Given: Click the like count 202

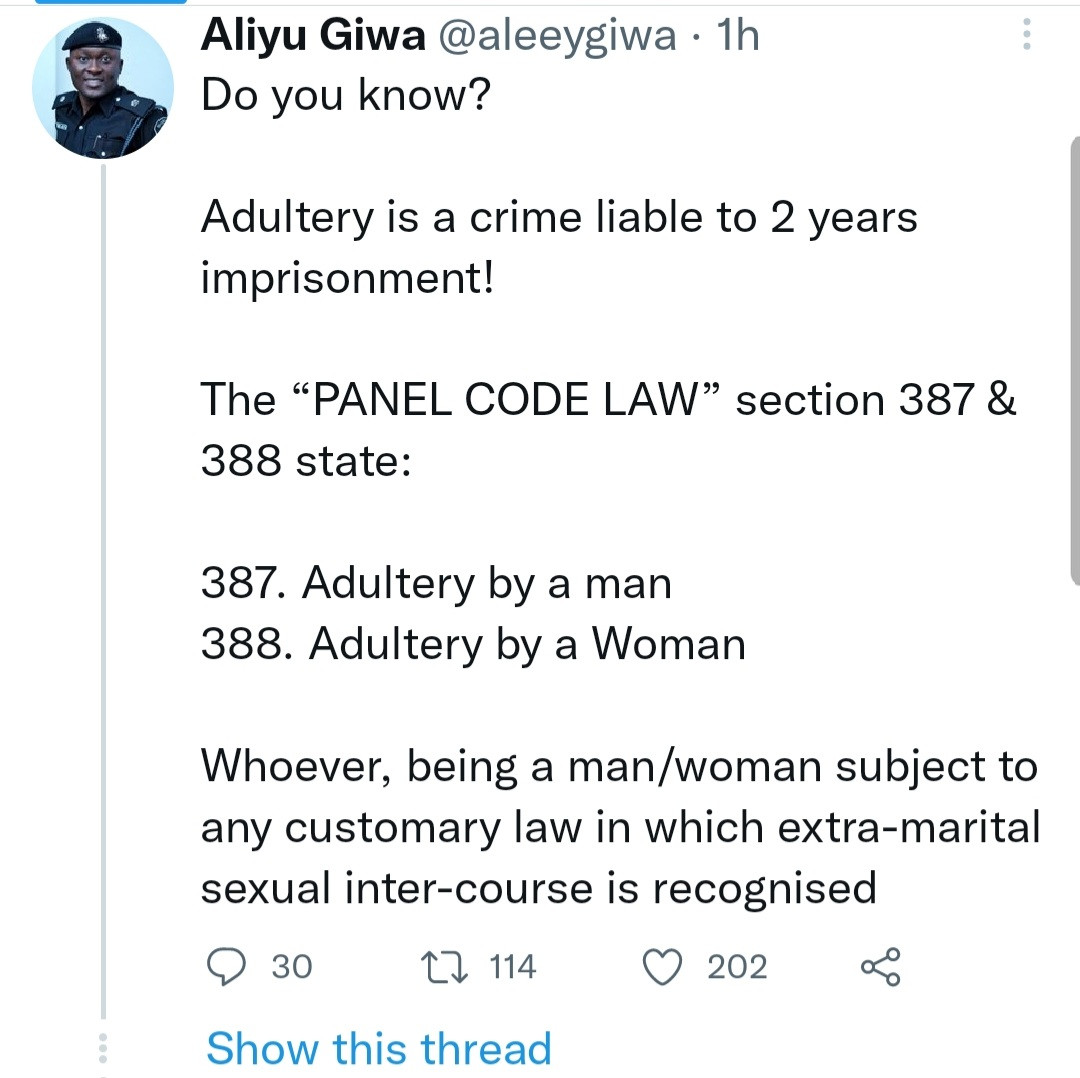Looking at the screenshot, I should 737,967.
